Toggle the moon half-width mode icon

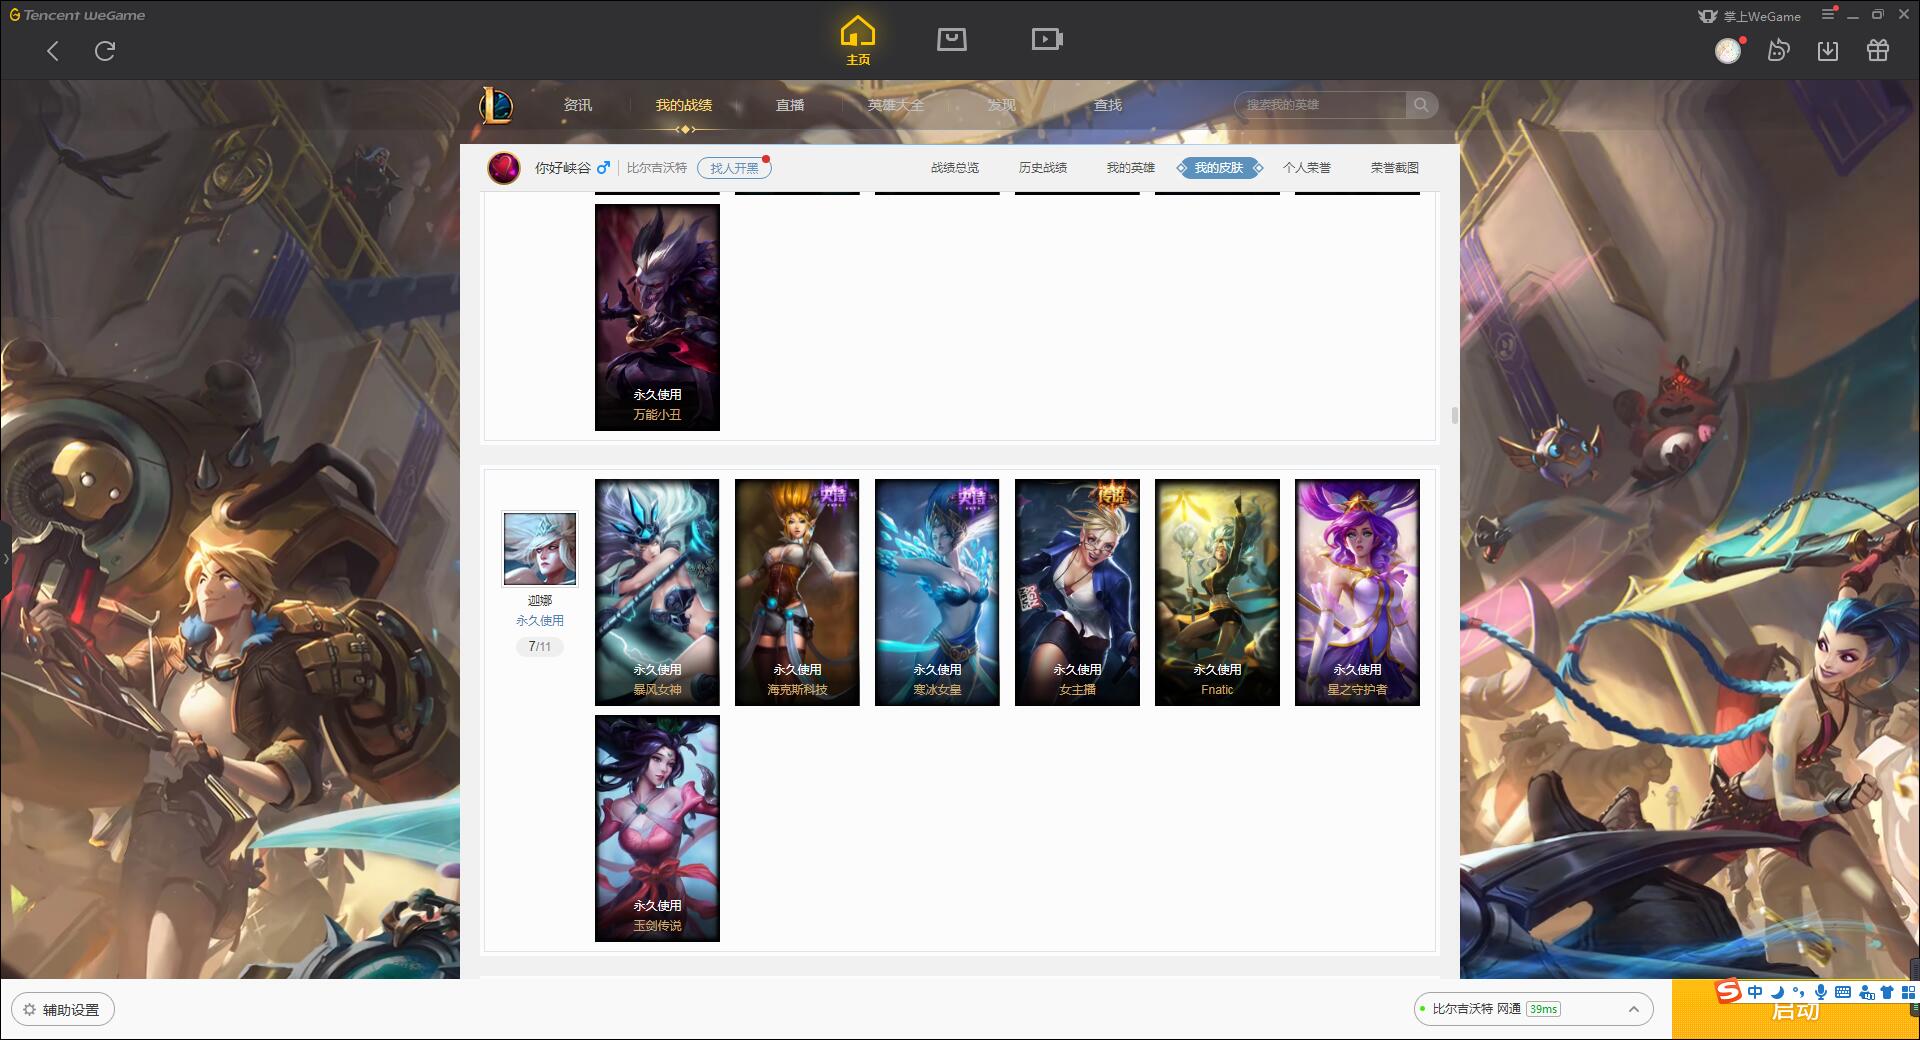(1777, 992)
